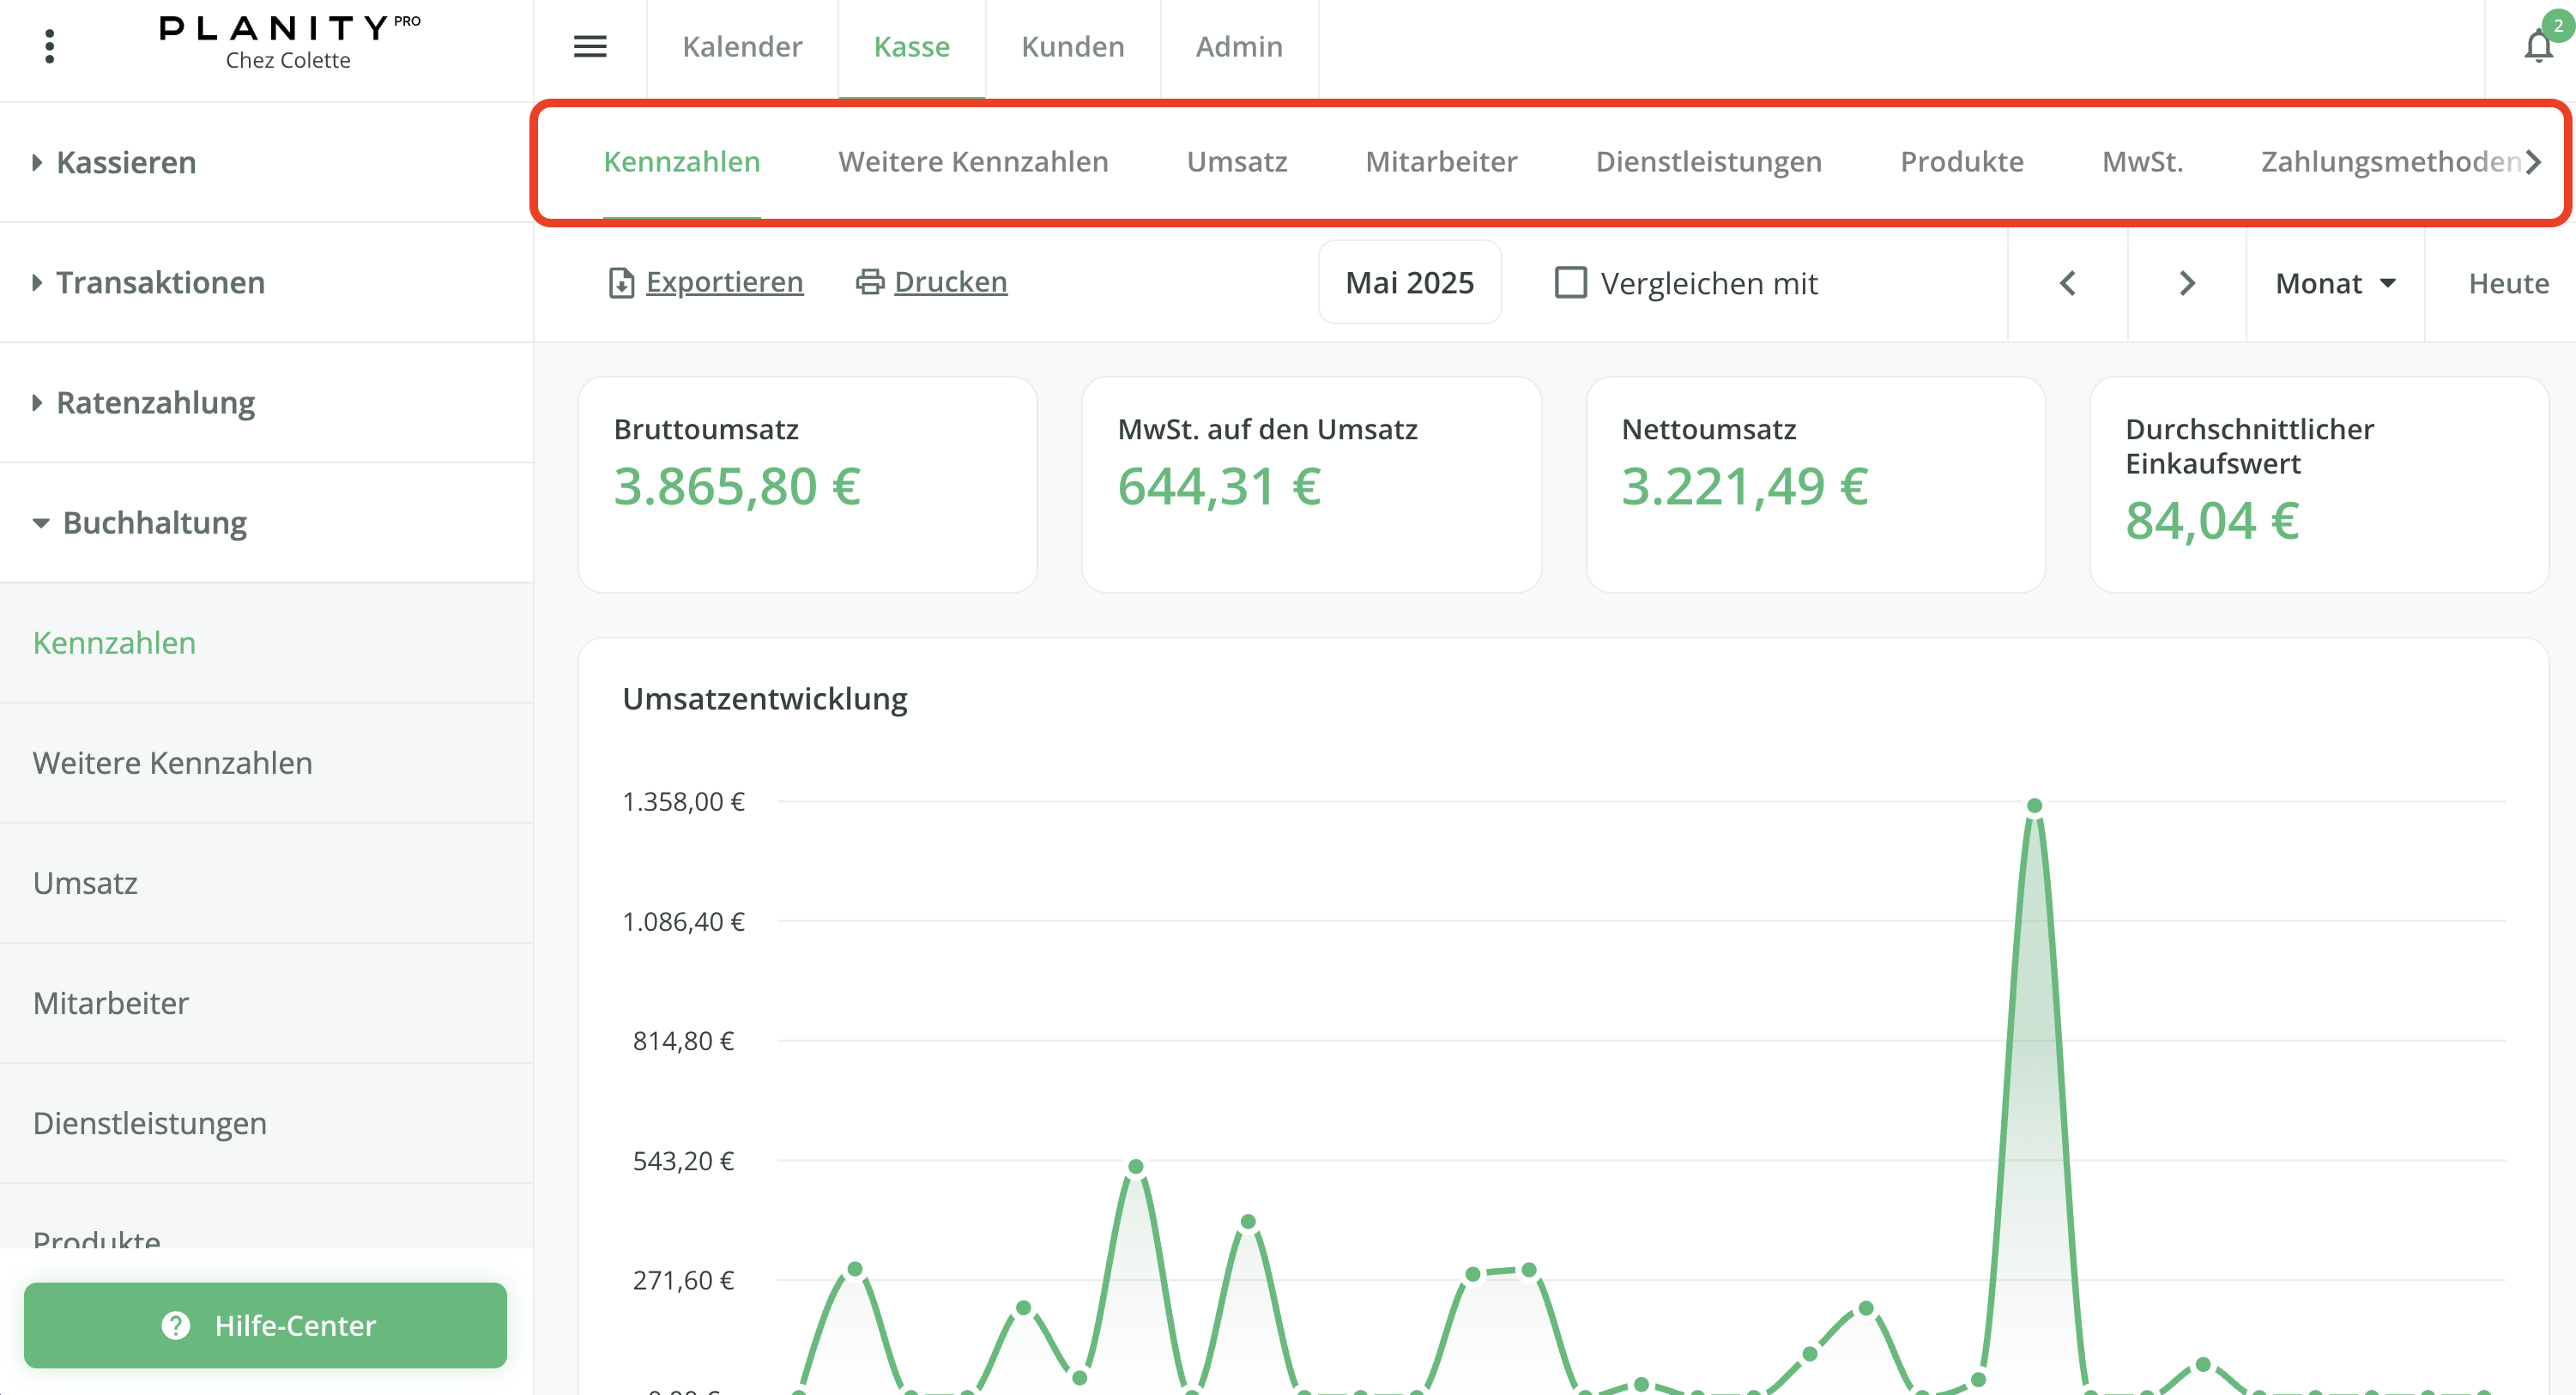Select Mitarbeiter in the sidebar
Image resolution: width=2576 pixels, height=1395 pixels.
[x=266, y=1003]
